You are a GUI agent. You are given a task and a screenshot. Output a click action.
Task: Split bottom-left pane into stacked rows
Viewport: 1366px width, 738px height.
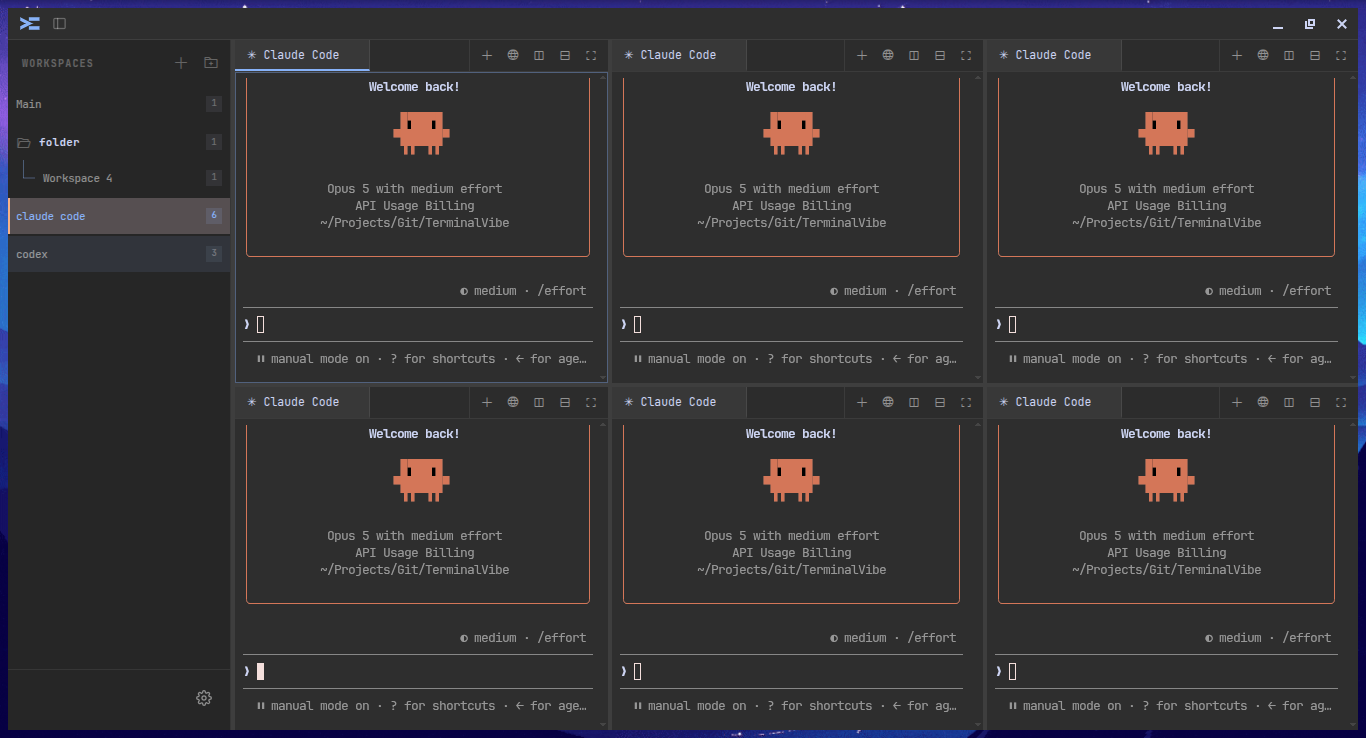[x=565, y=402]
